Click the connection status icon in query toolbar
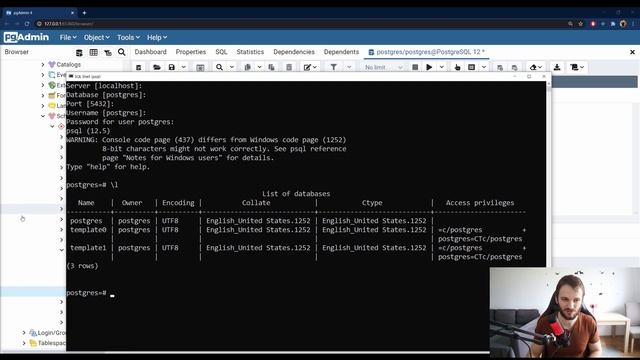The width and height of the screenshot is (640, 360). [x=138, y=67]
